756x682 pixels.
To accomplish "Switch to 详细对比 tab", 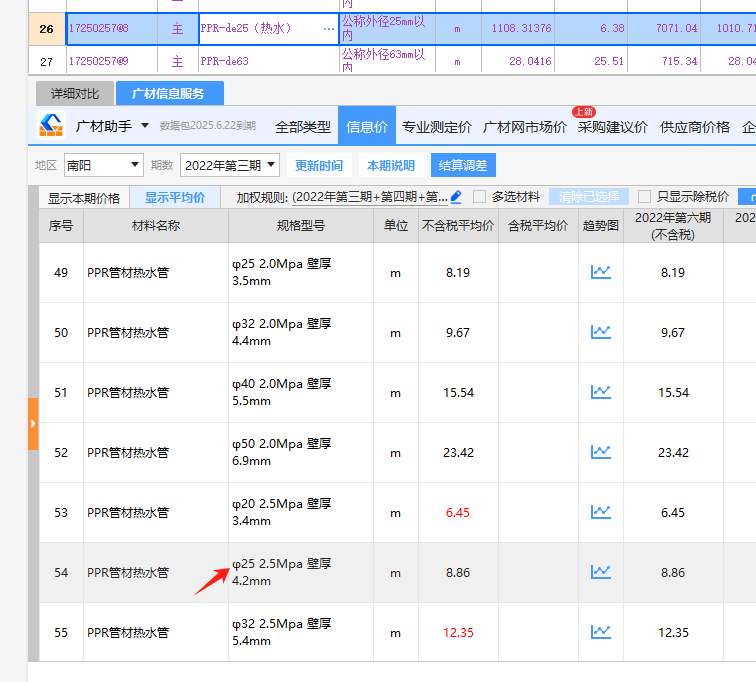I will tap(75, 93).
